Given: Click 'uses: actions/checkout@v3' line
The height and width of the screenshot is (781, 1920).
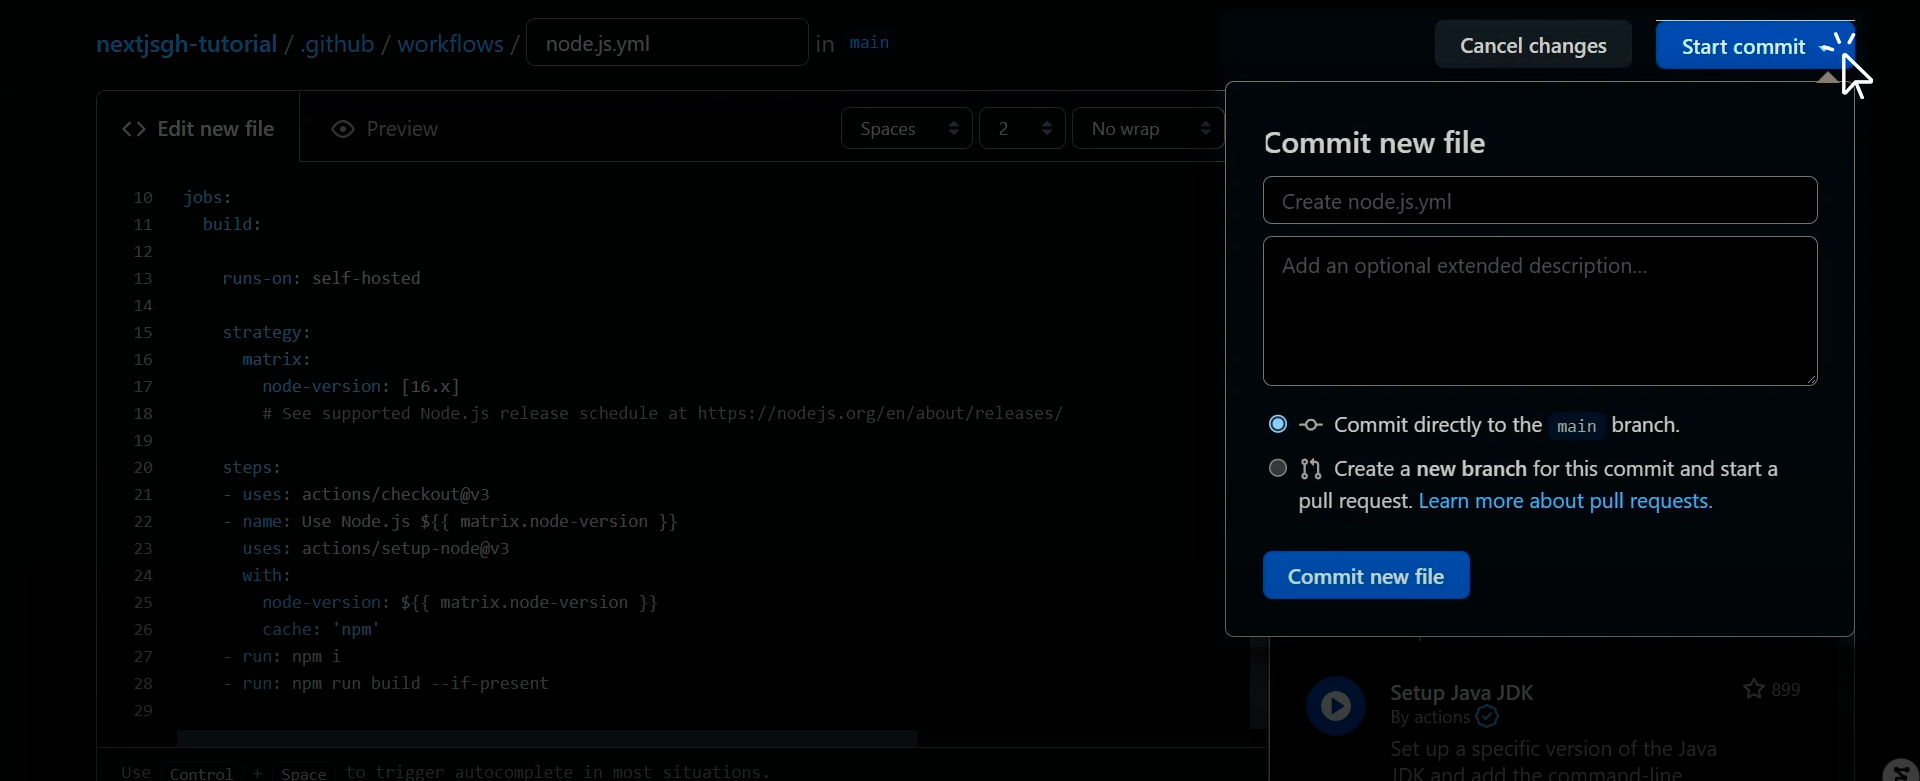Looking at the screenshot, I should 356,494.
